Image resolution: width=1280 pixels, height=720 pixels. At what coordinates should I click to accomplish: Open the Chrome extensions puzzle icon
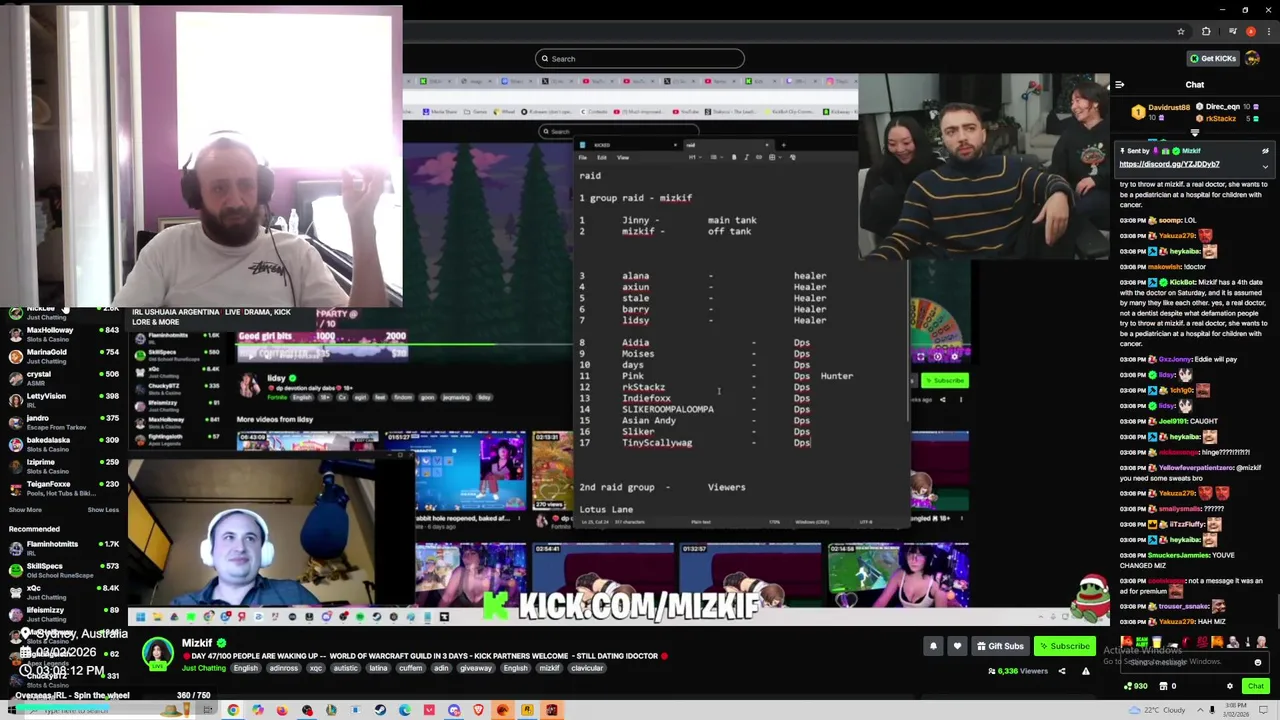click(x=1206, y=31)
